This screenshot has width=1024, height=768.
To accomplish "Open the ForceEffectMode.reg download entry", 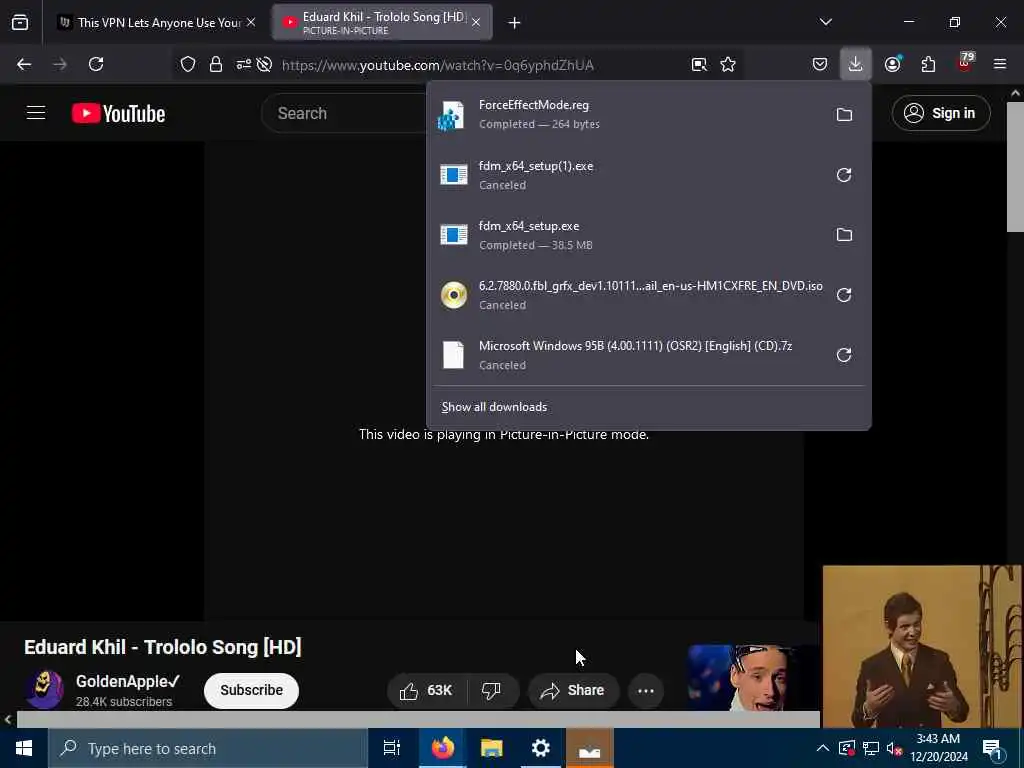I will point(630,114).
